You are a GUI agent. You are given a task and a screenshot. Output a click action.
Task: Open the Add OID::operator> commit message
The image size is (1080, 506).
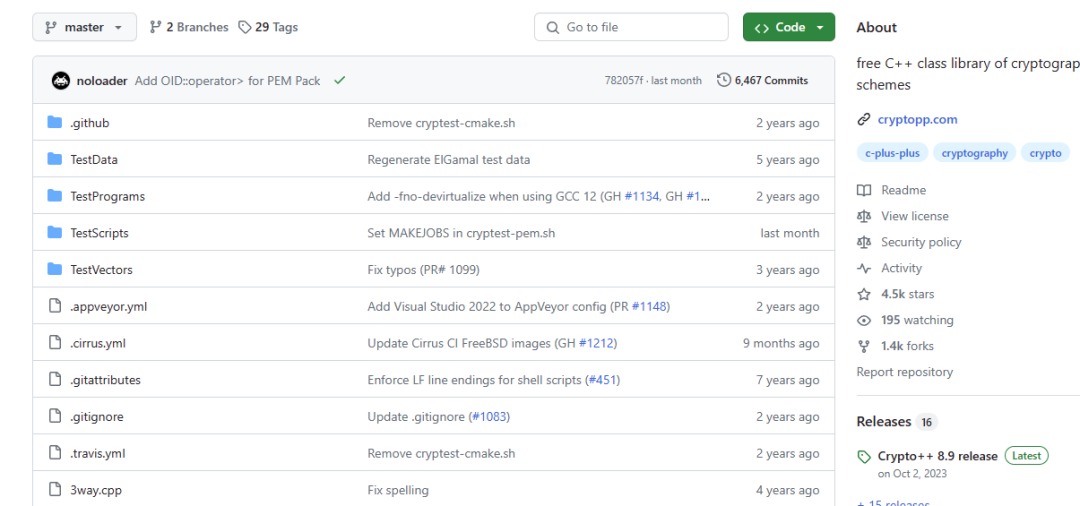click(x=227, y=81)
